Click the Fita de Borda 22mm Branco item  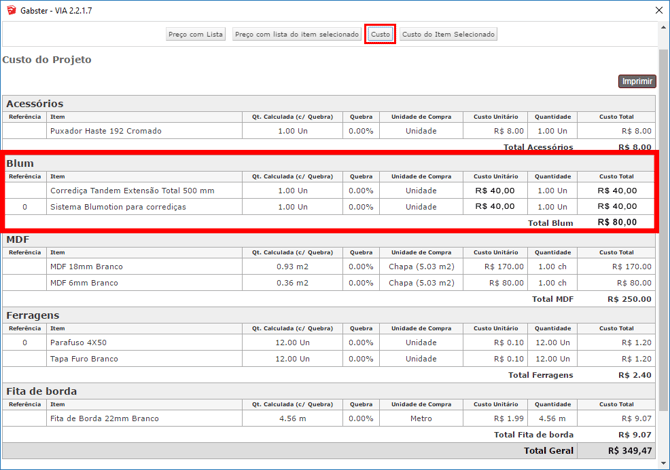[x=104, y=419]
